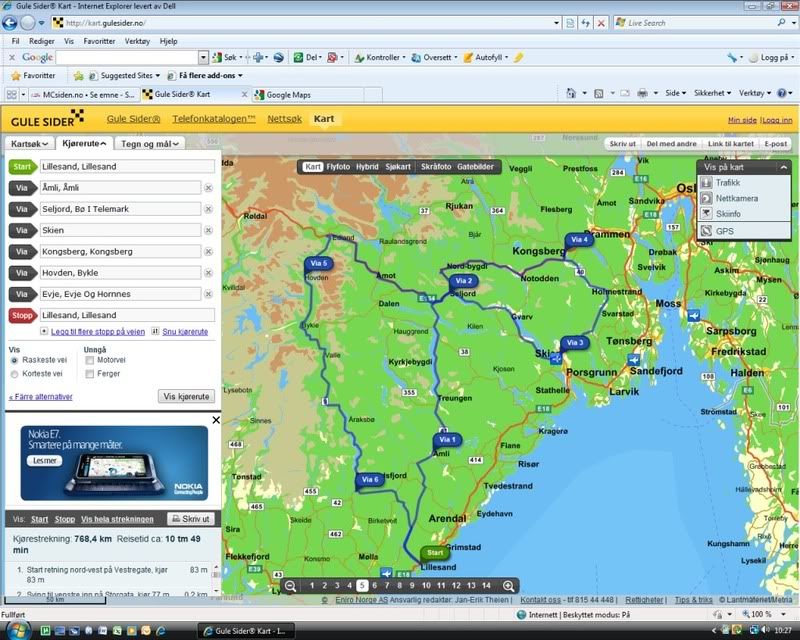The width and height of the screenshot is (800, 640).
Task: Click the printer icon in command bar
Action: click(642, 93)
